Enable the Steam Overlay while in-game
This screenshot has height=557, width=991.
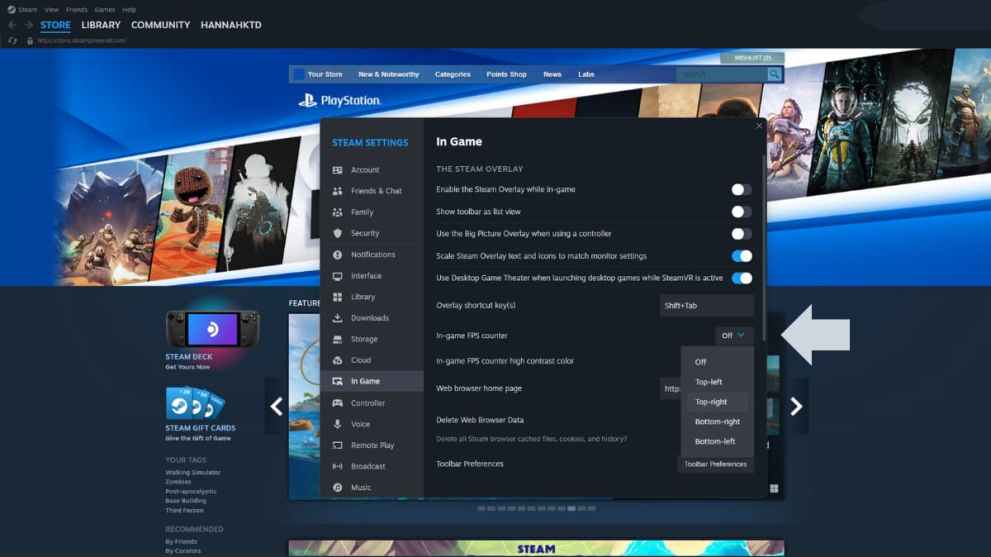(x=740, y=189)
